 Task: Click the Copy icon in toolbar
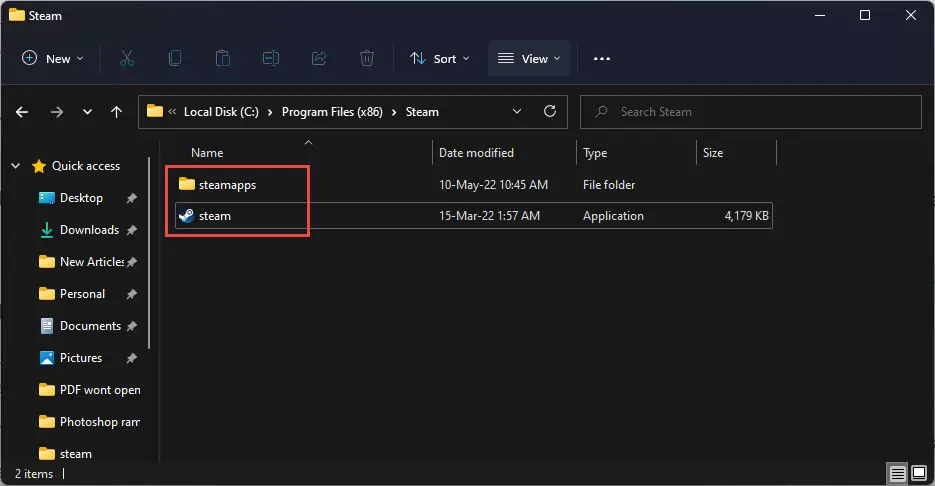coord(175,58)
